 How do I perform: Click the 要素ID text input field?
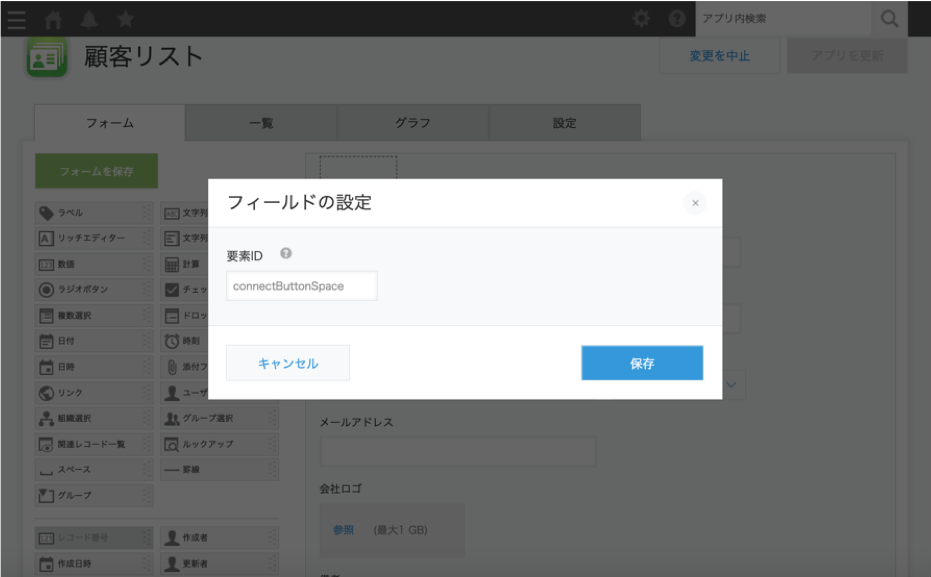(x=302, y=286)
